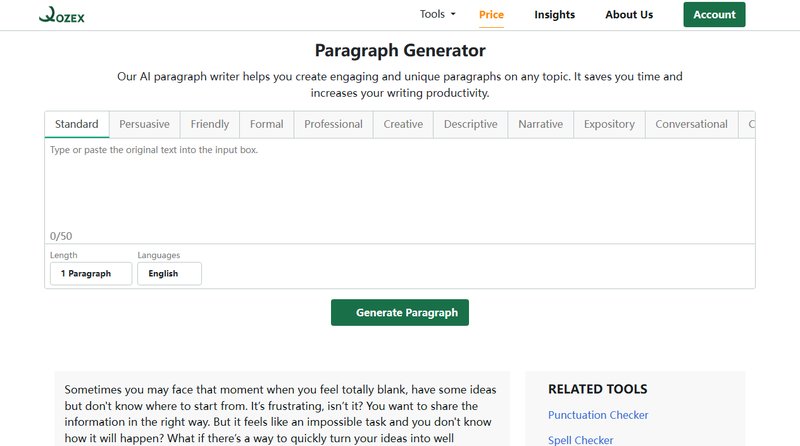Select the Standard tone tab
The image size is (800, 446).
pyautogui.click(x=76, y=124)
